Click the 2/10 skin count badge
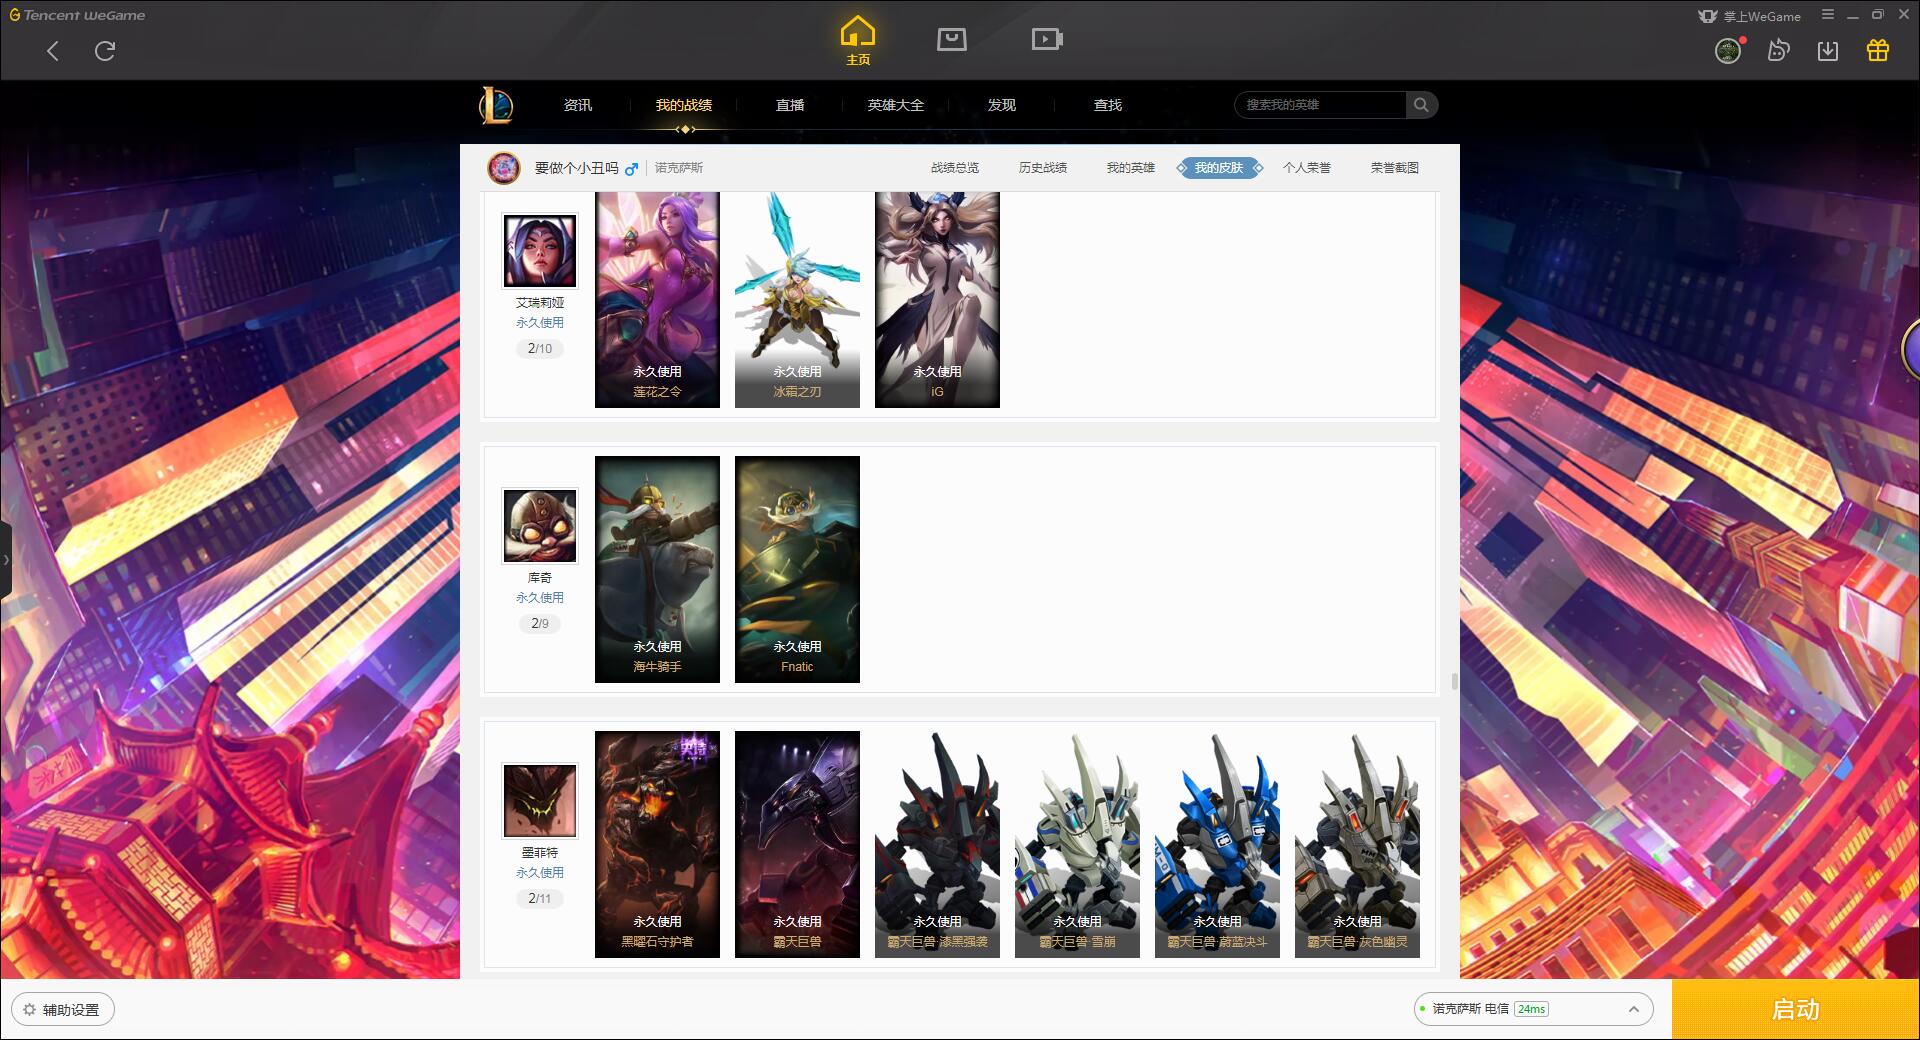The width and height of the screenshot is (1920, 1040). coord(540,349)
